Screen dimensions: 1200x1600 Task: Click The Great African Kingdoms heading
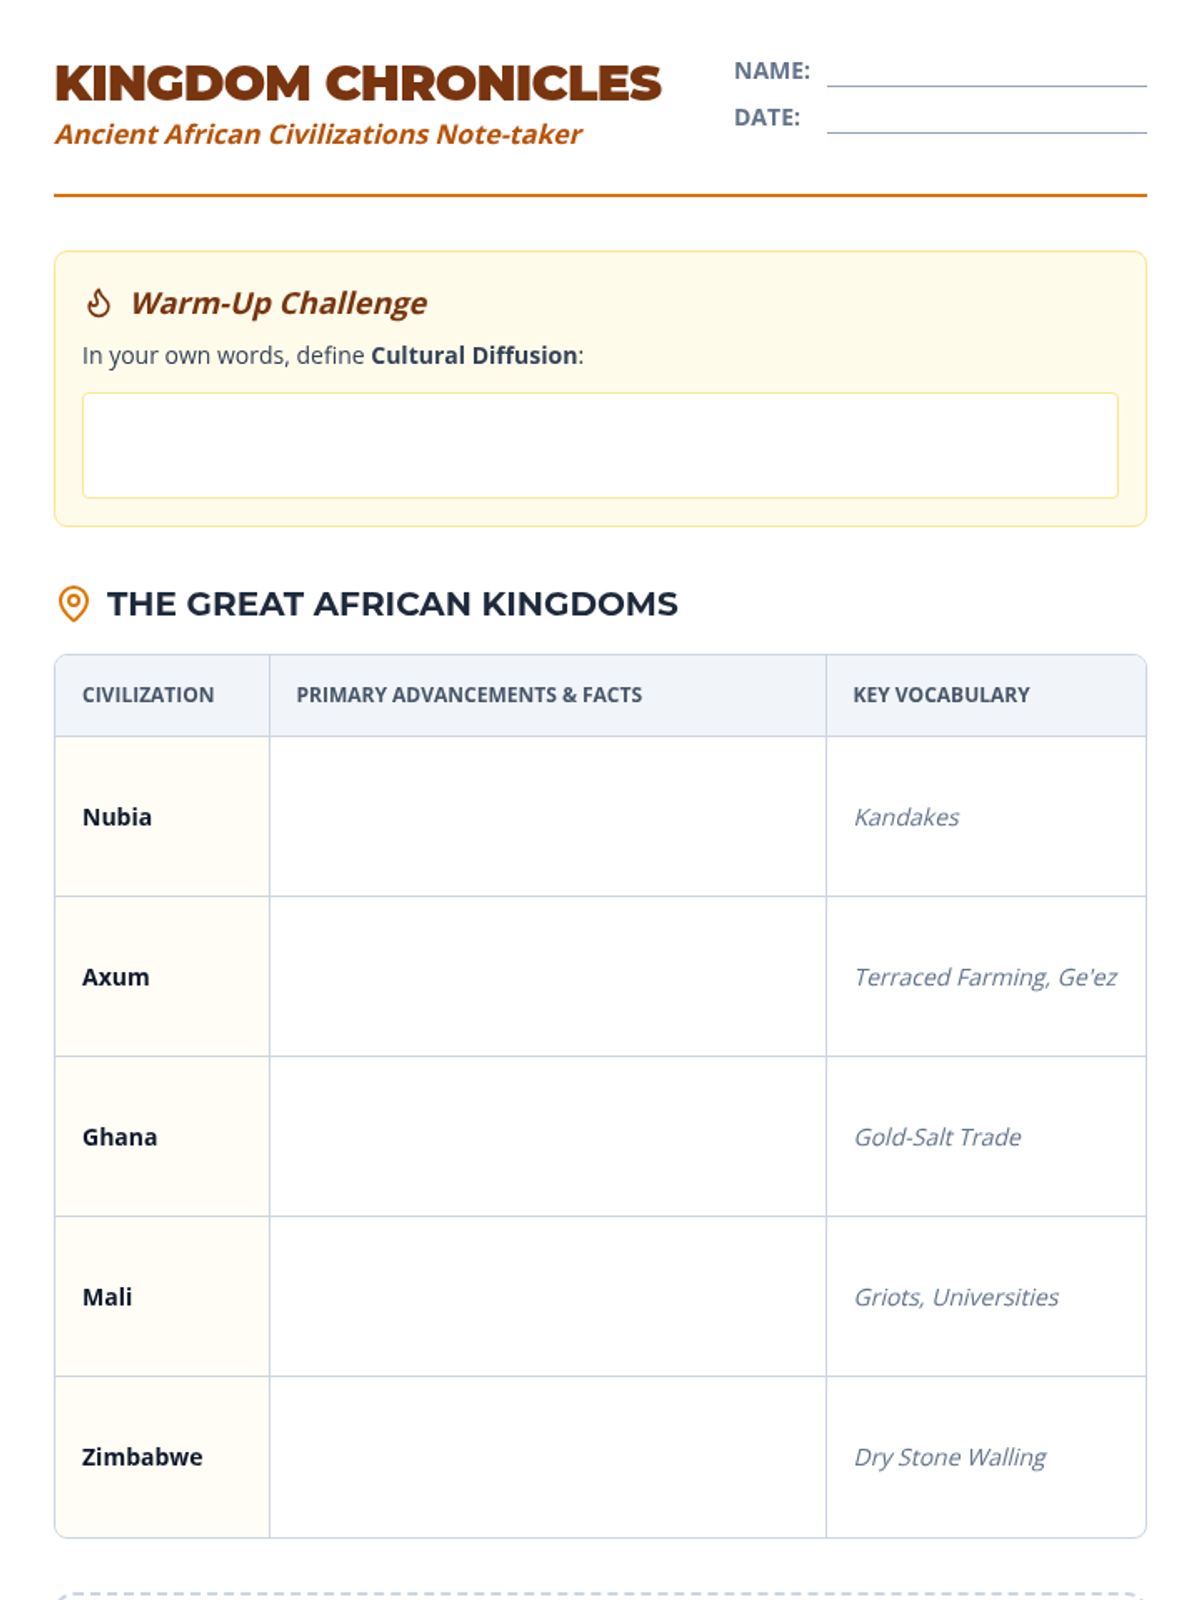pyautogui.click(x=392, y=604)
